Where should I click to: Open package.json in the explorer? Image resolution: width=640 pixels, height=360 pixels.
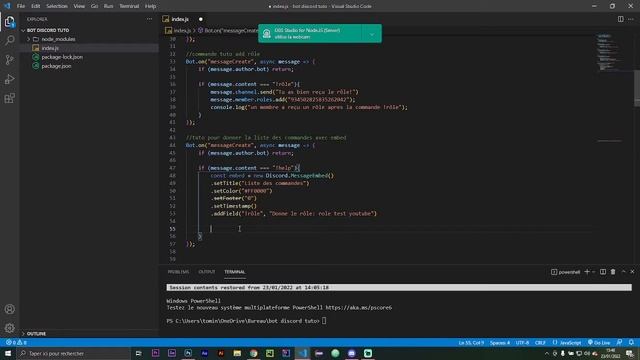click(x=56, y=66)
